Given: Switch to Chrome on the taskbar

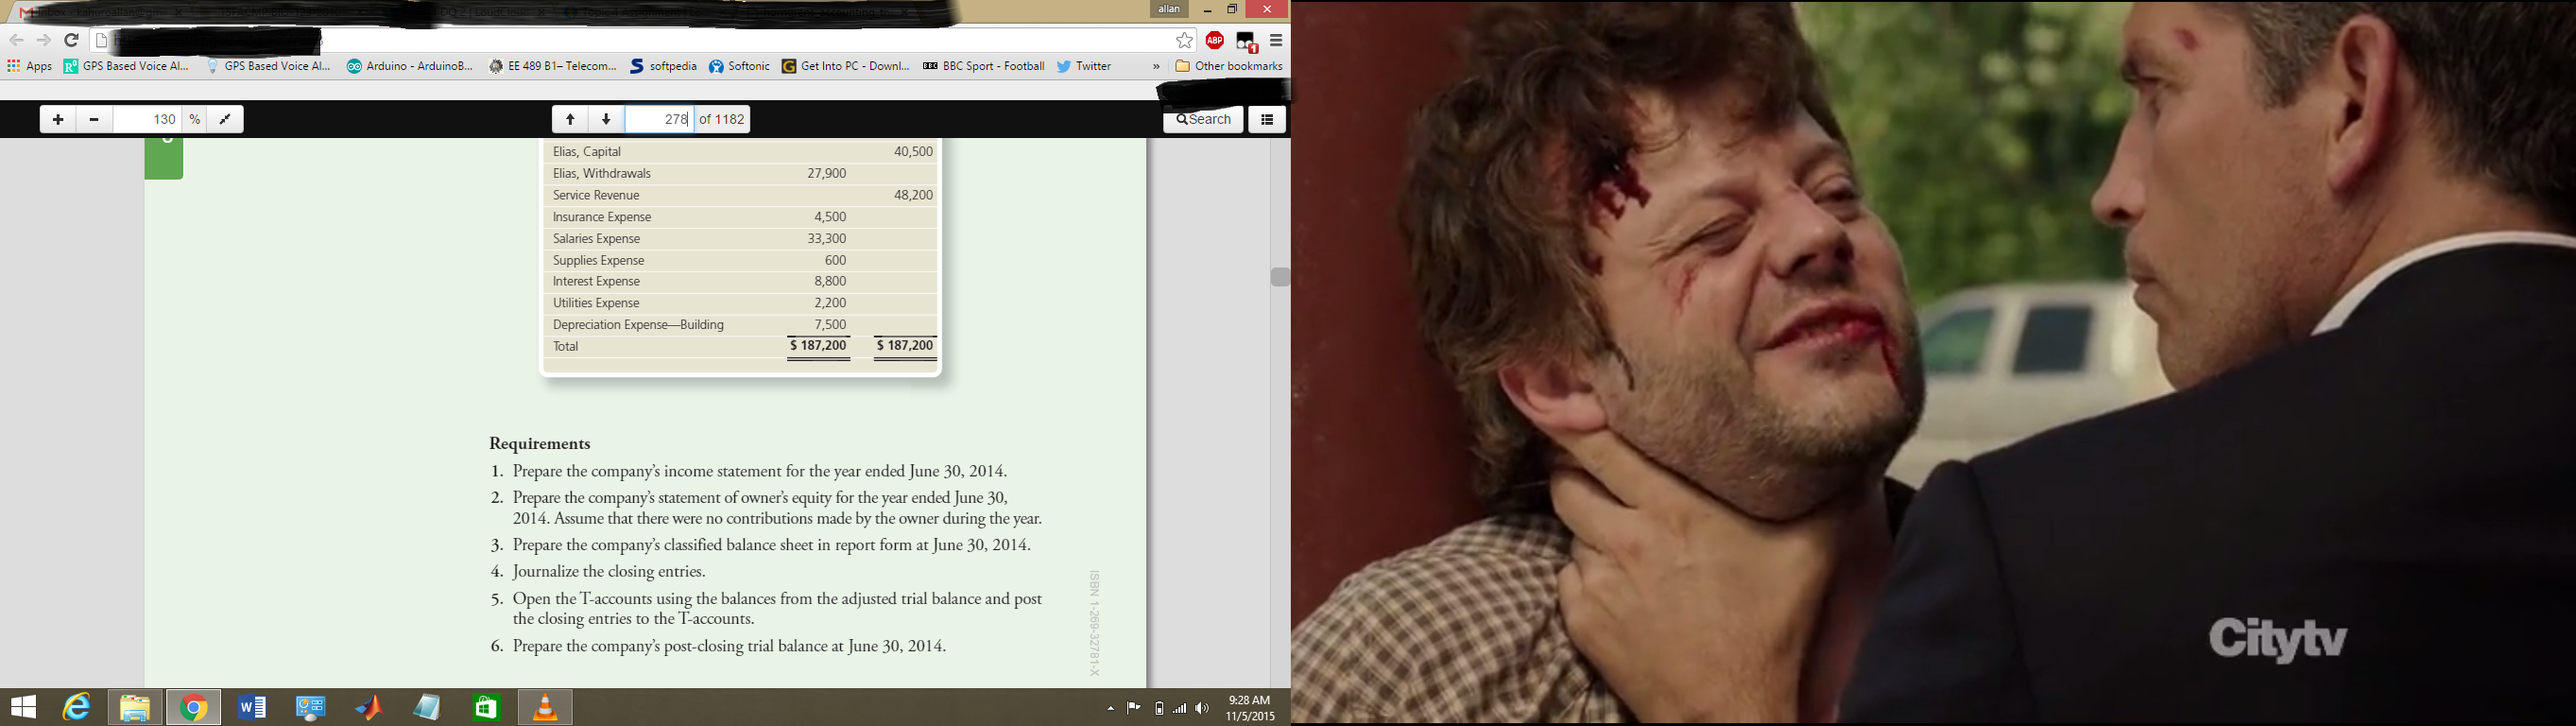Looking at the screenshot, I should coord(193,708).
